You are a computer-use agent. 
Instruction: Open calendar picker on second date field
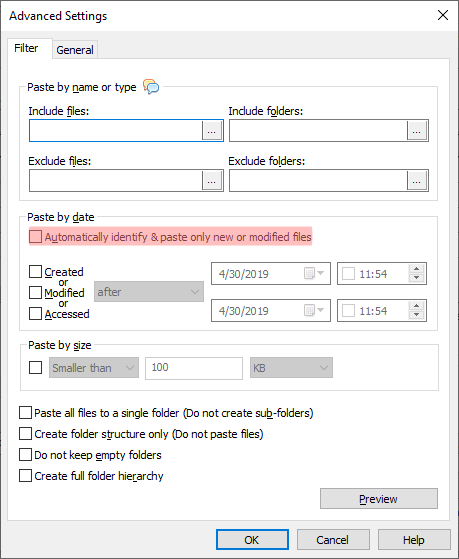tap(314, 311)
